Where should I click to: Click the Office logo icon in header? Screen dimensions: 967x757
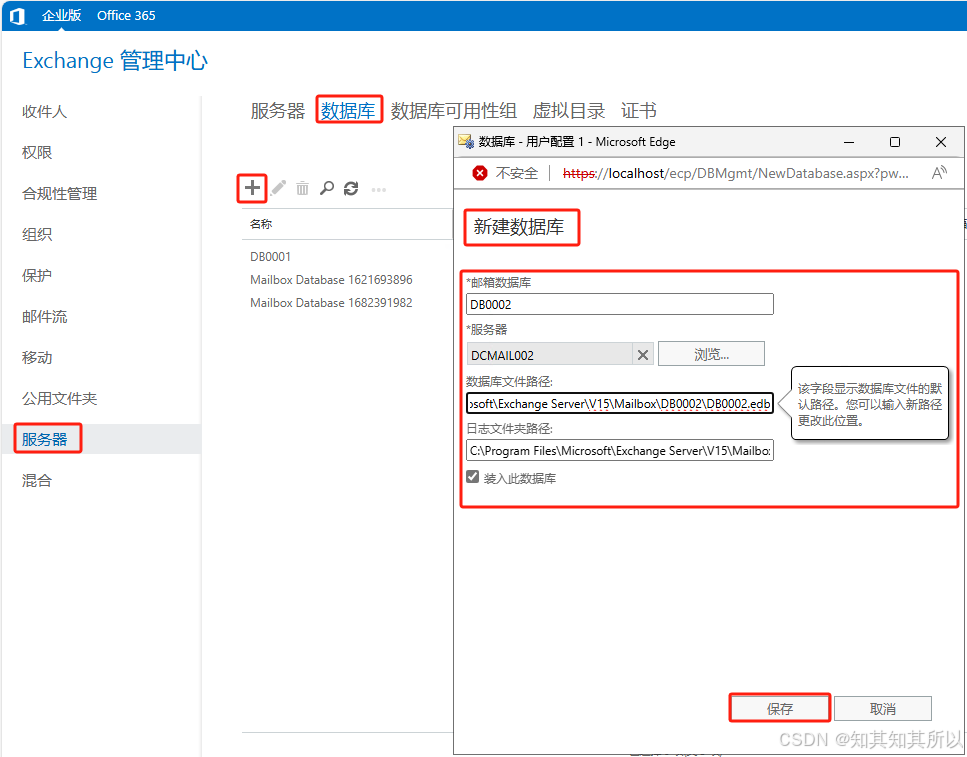(18, 15)
